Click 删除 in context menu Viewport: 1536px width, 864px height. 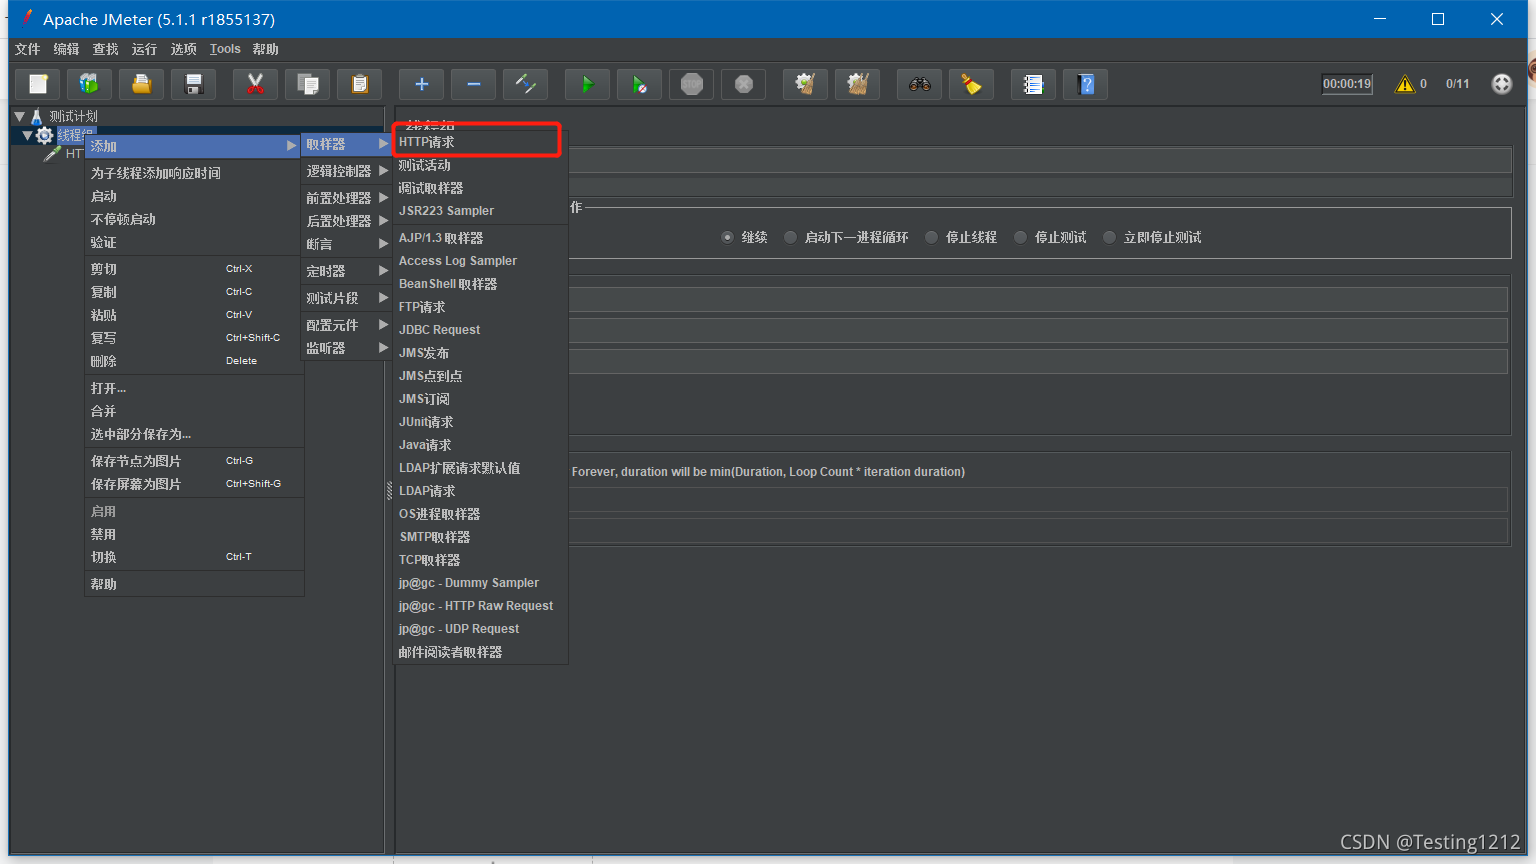194,361
